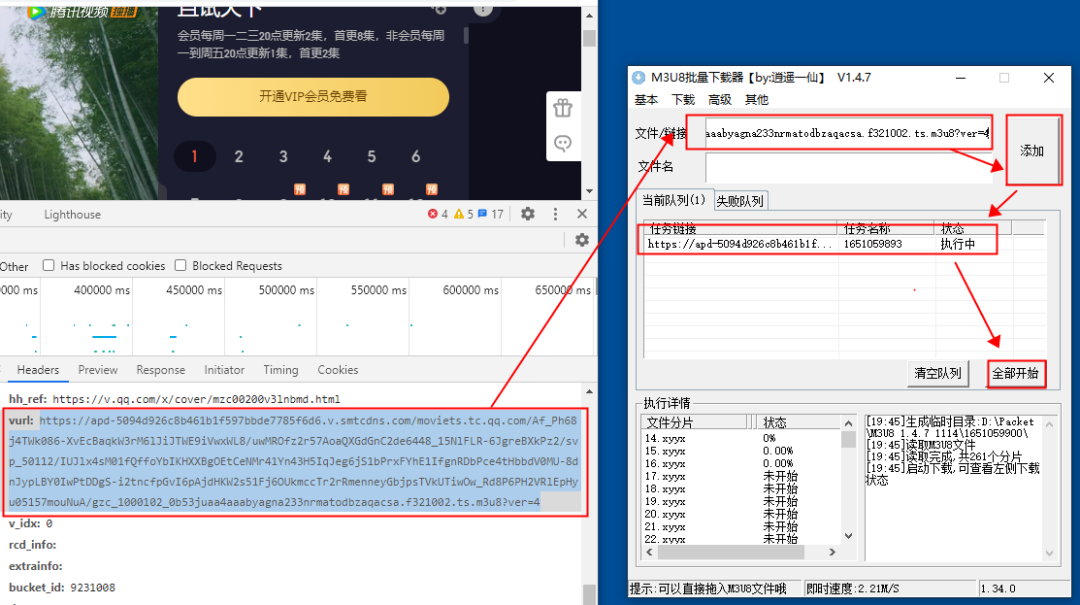Open the chat feedback bubble icon
Image resolution: width=1080 pixels, height=605 pixels.
pos(563,143)
